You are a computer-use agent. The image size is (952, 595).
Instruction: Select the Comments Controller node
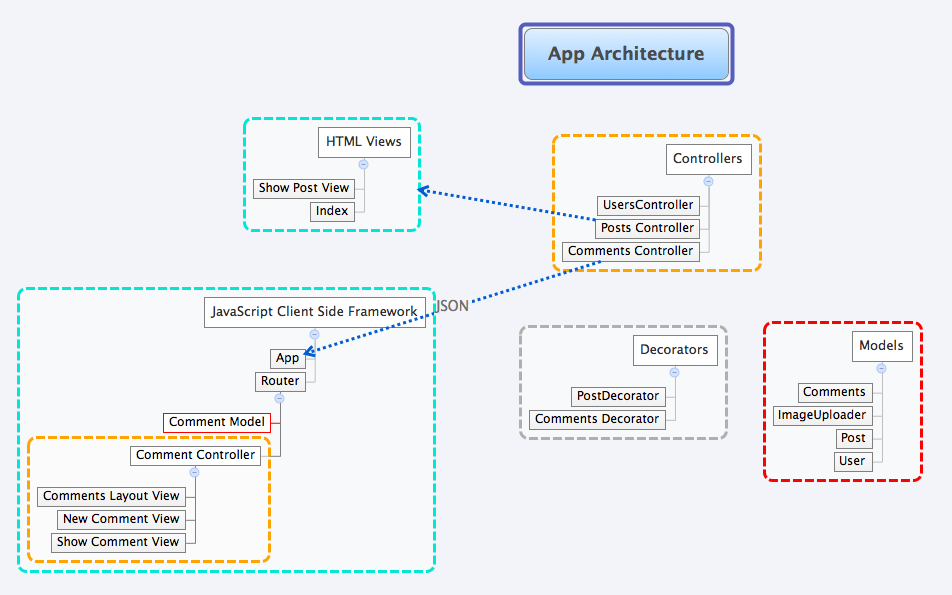point(630,251)
